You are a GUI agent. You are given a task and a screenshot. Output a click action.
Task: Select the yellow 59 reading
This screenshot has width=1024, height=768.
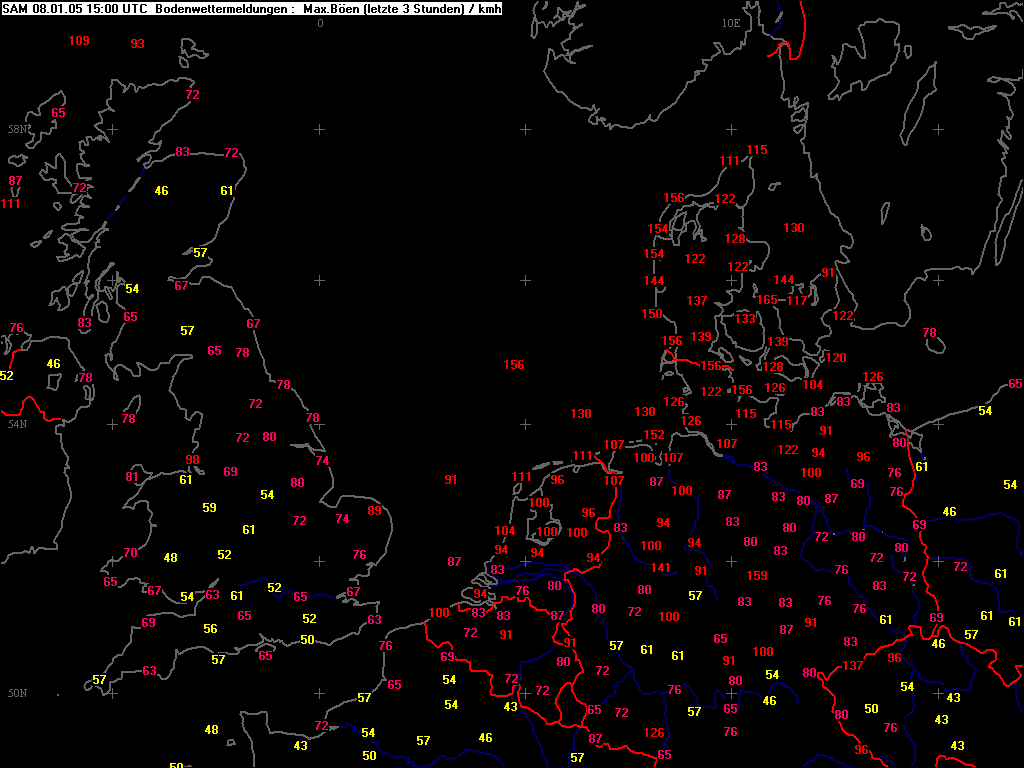pos(209,507)
